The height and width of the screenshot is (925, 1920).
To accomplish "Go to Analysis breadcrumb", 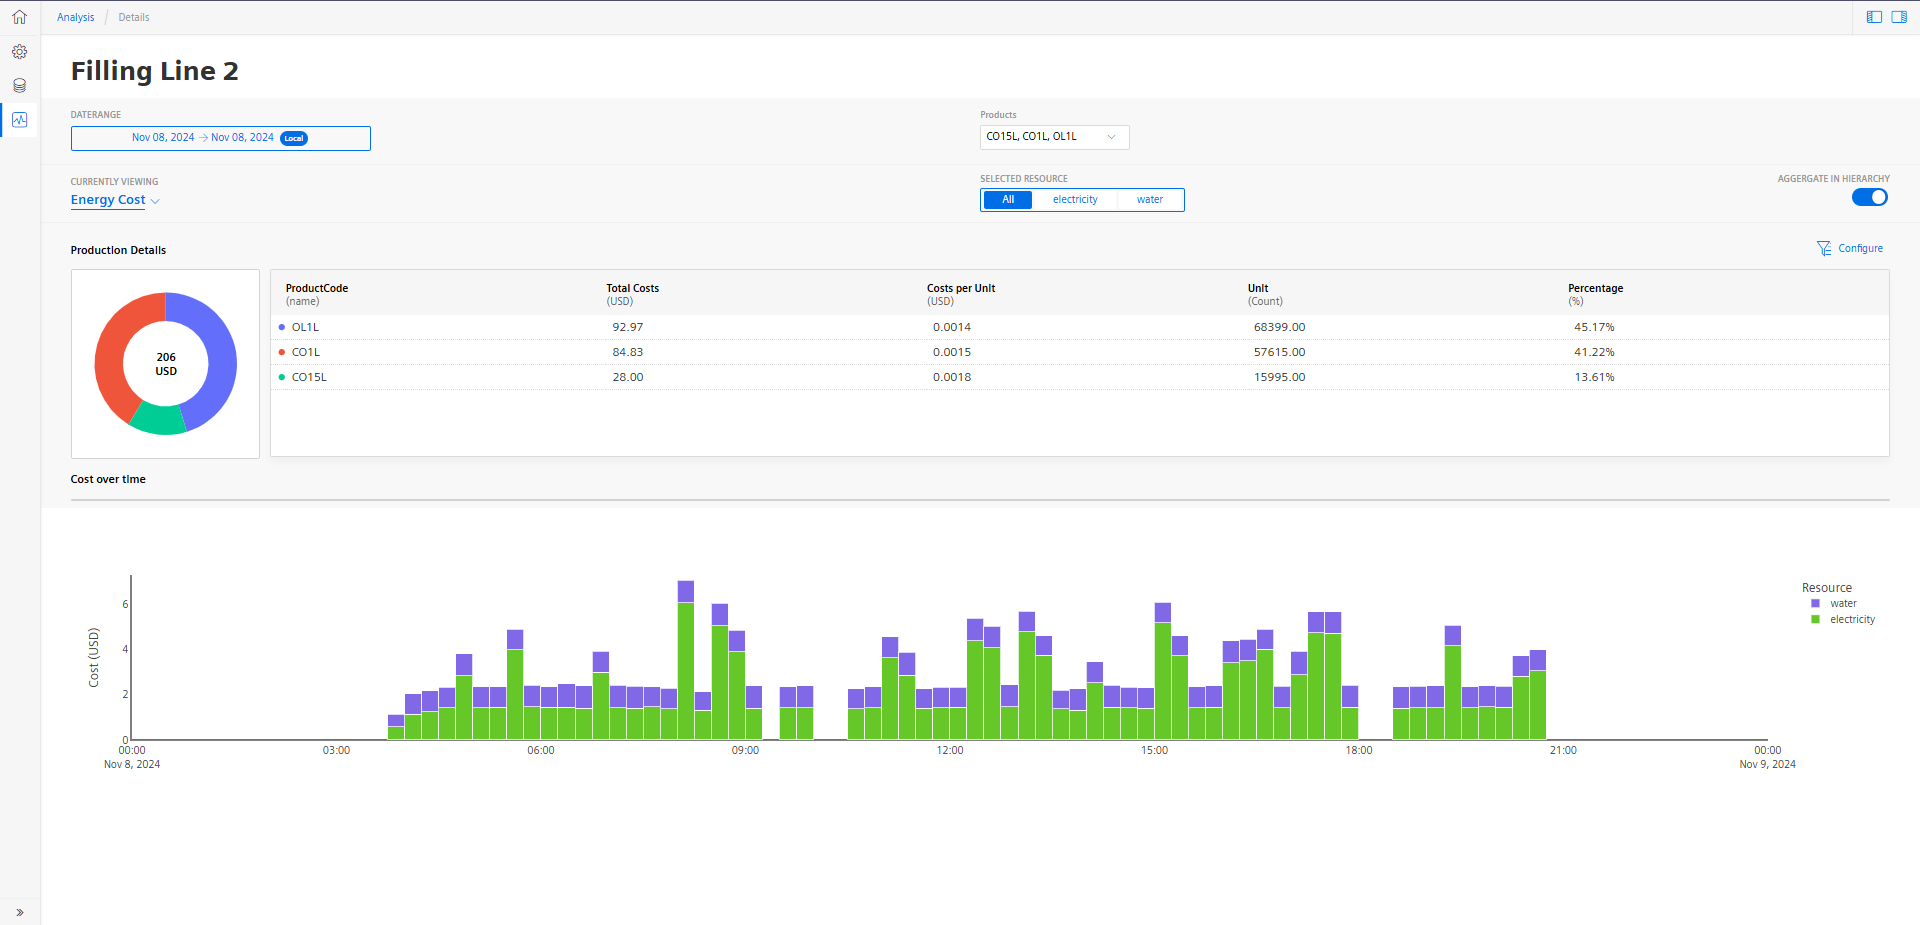I will tap(75, 17).
